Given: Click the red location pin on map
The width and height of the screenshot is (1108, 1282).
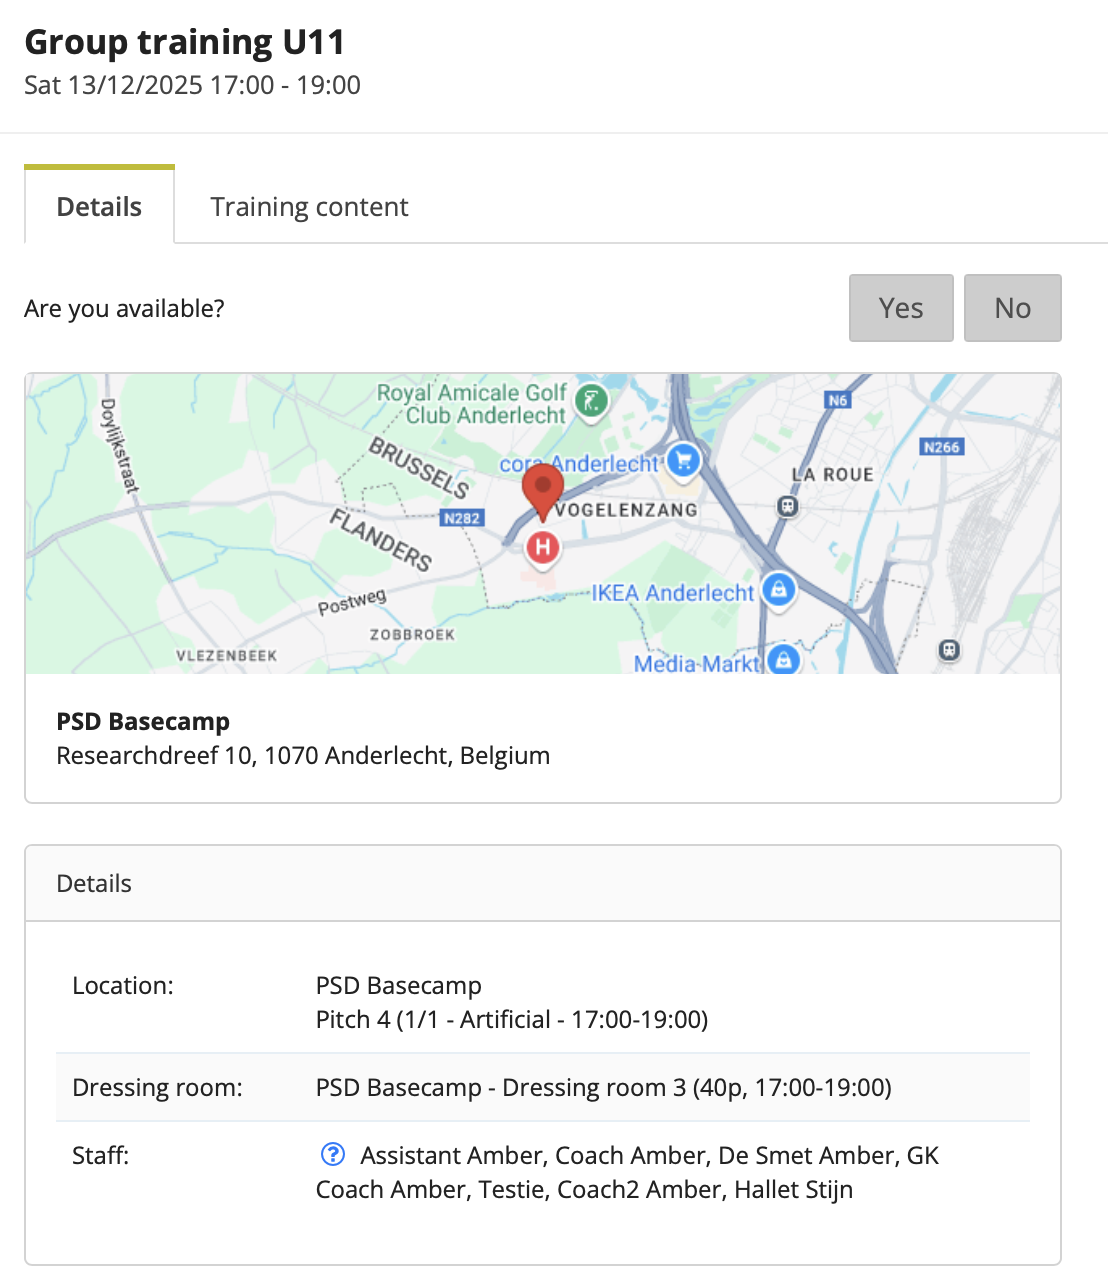Looking at the screenshot, I should click(x=543, y=489).
